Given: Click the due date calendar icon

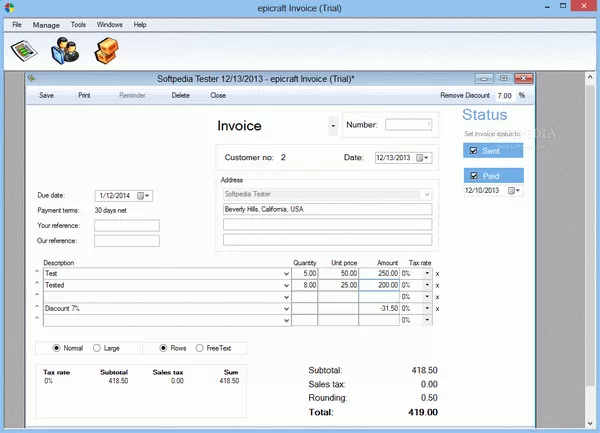Looking at the screenshot, I should pos(141,196).
